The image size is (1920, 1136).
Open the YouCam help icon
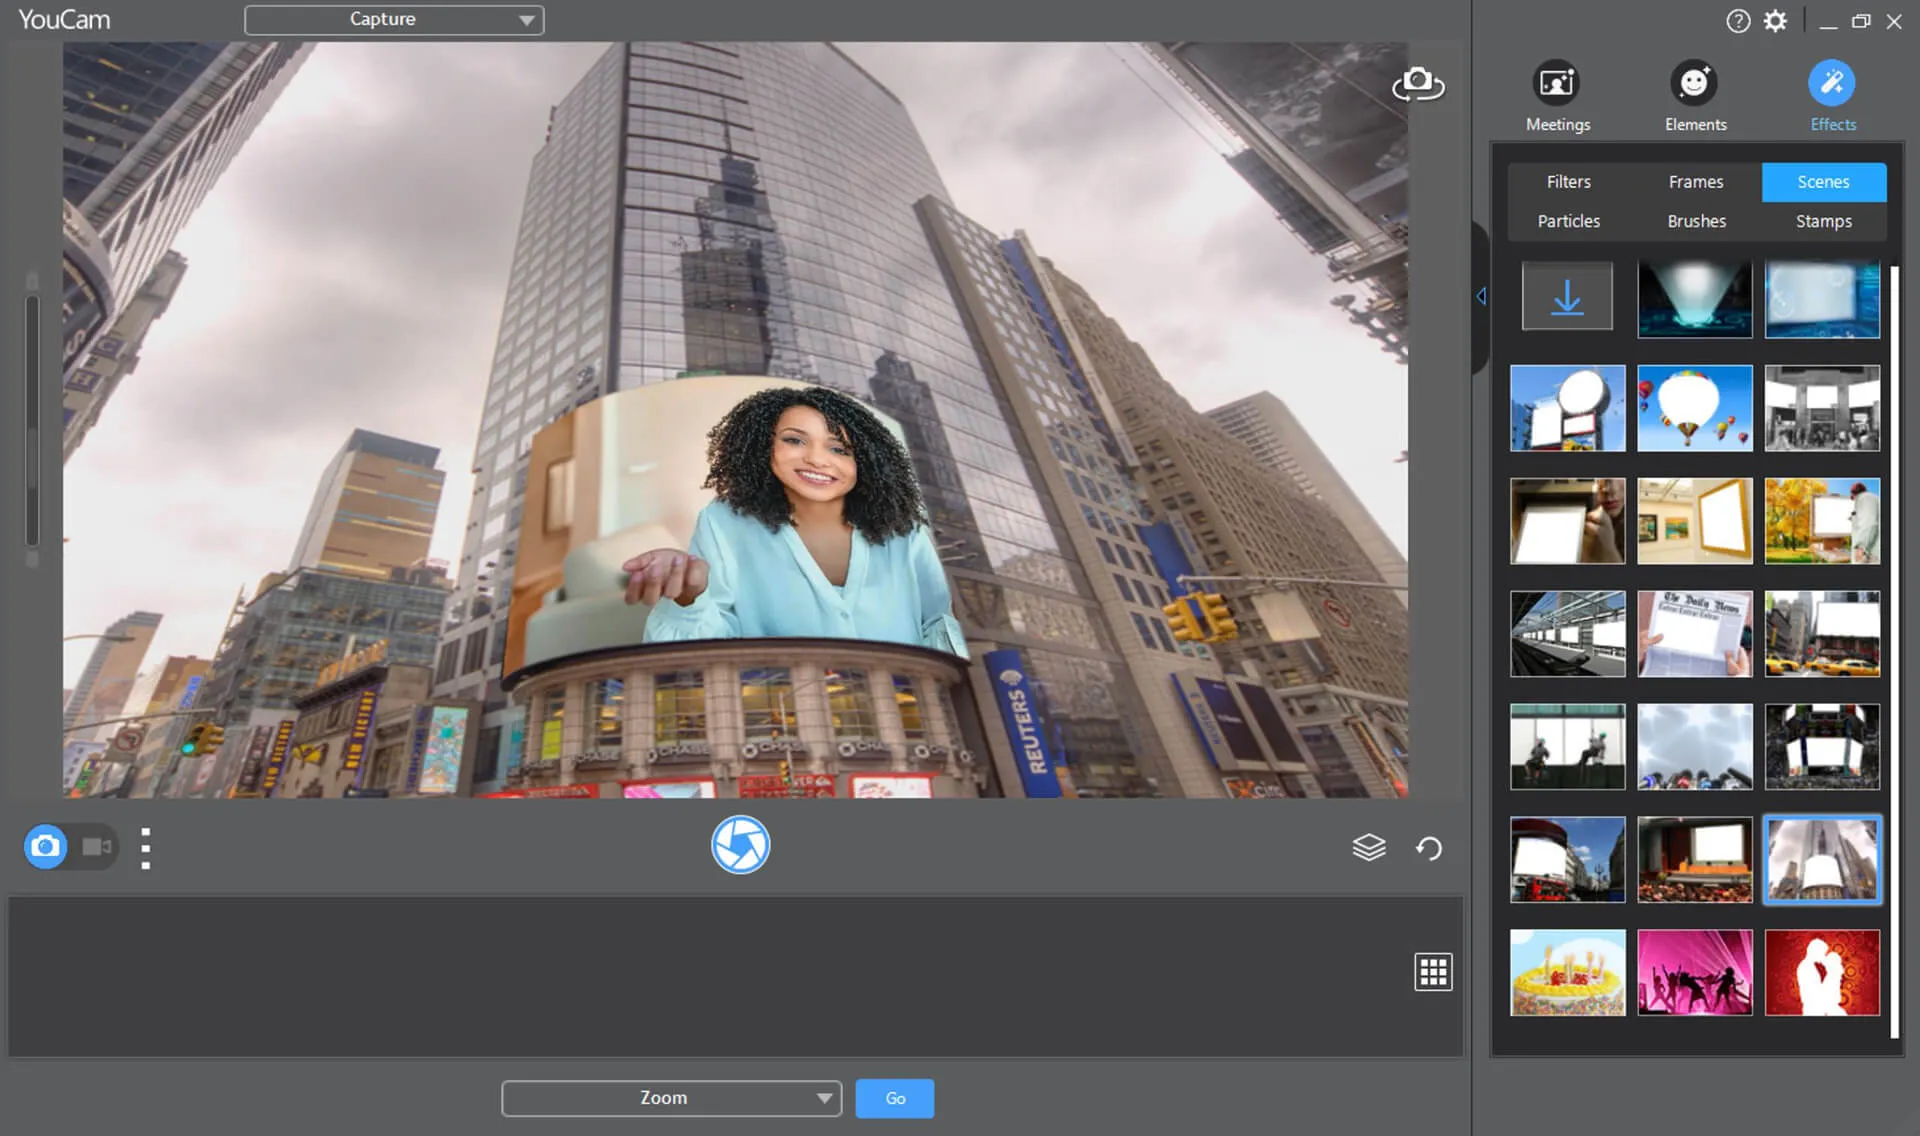(x=1737, y=20)
